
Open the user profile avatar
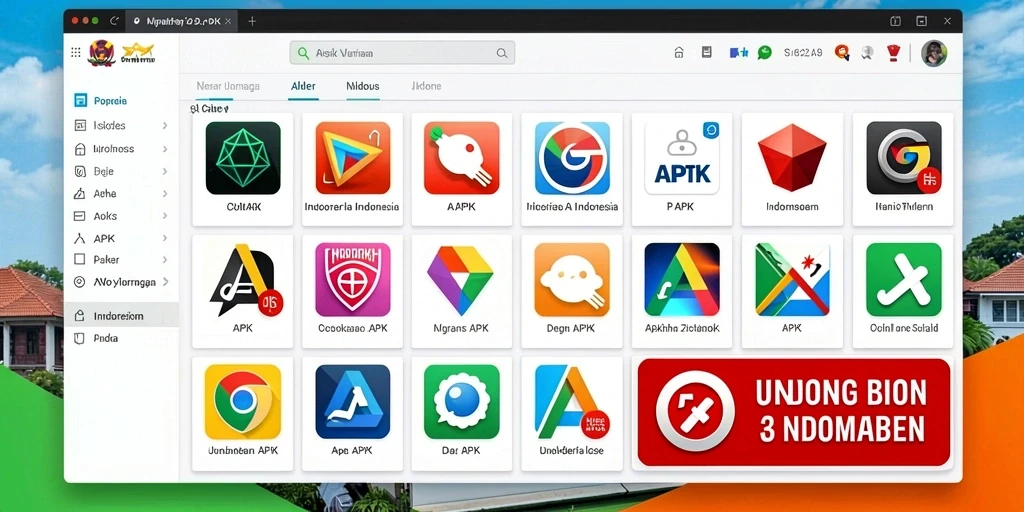click(x=934, y=53)
